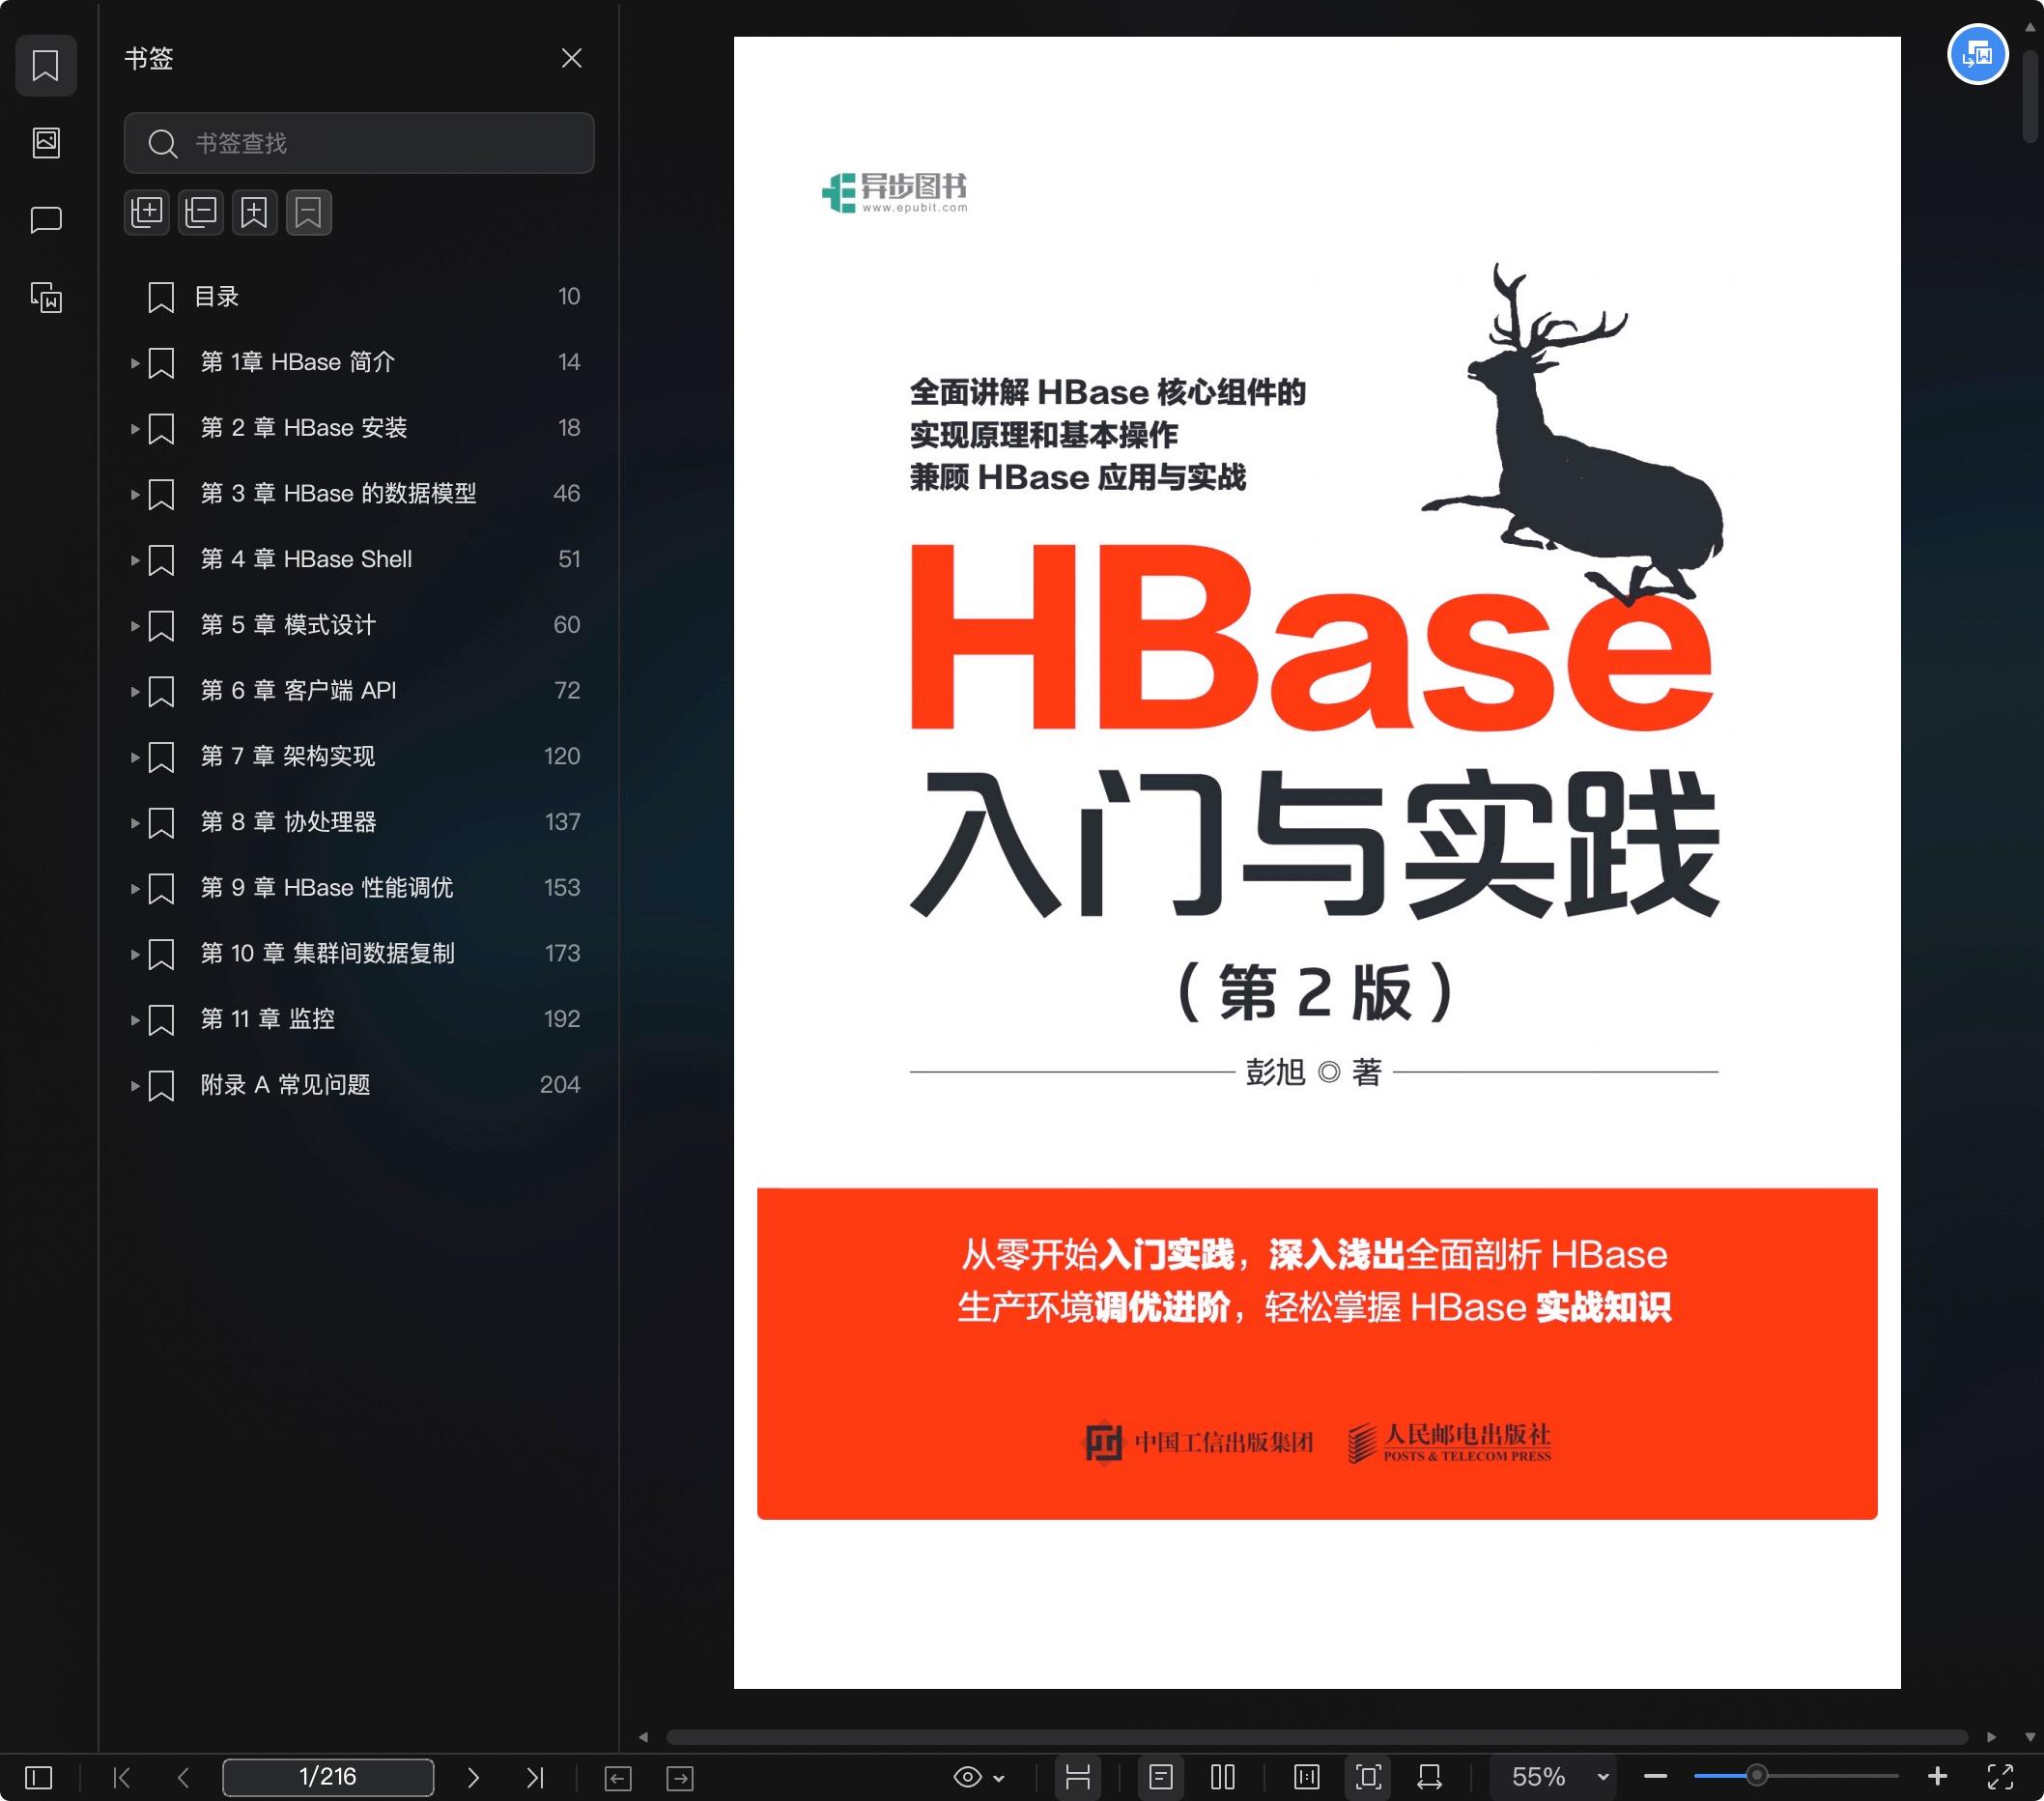
Task: Open the comments sidebar panel icon
Action: (x=46, y=220)
